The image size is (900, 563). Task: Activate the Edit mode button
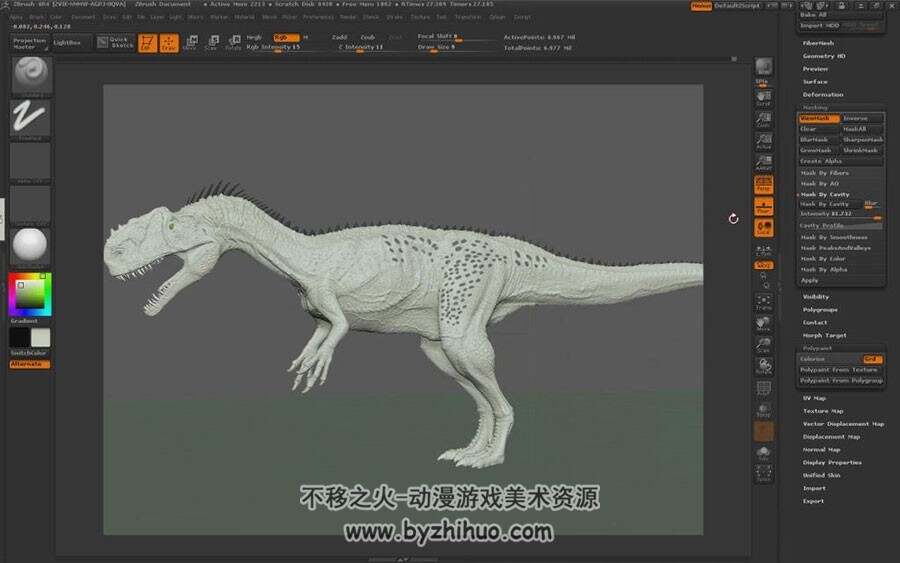[x=148, y=43]
